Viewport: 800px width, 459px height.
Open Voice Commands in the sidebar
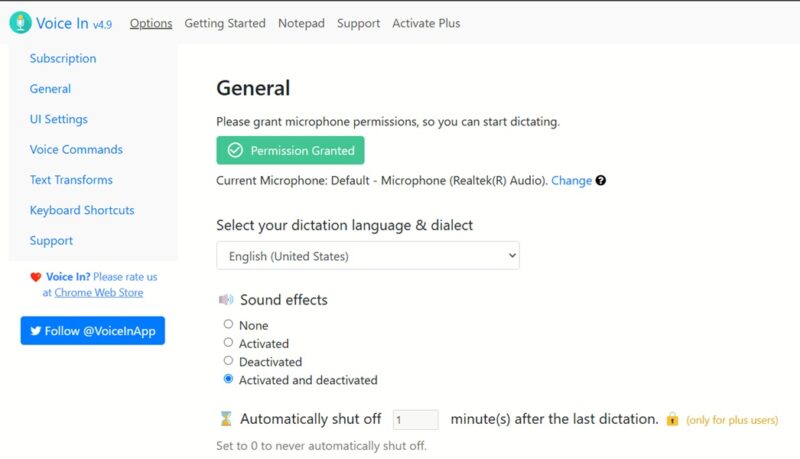point(76,149)
